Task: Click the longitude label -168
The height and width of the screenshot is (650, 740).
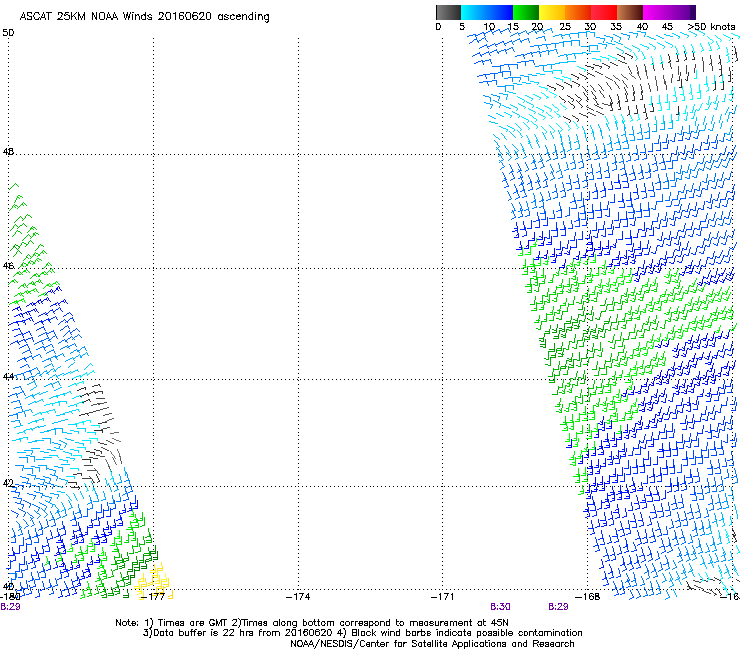Action: pyautogui.click(x=588, y=597)
